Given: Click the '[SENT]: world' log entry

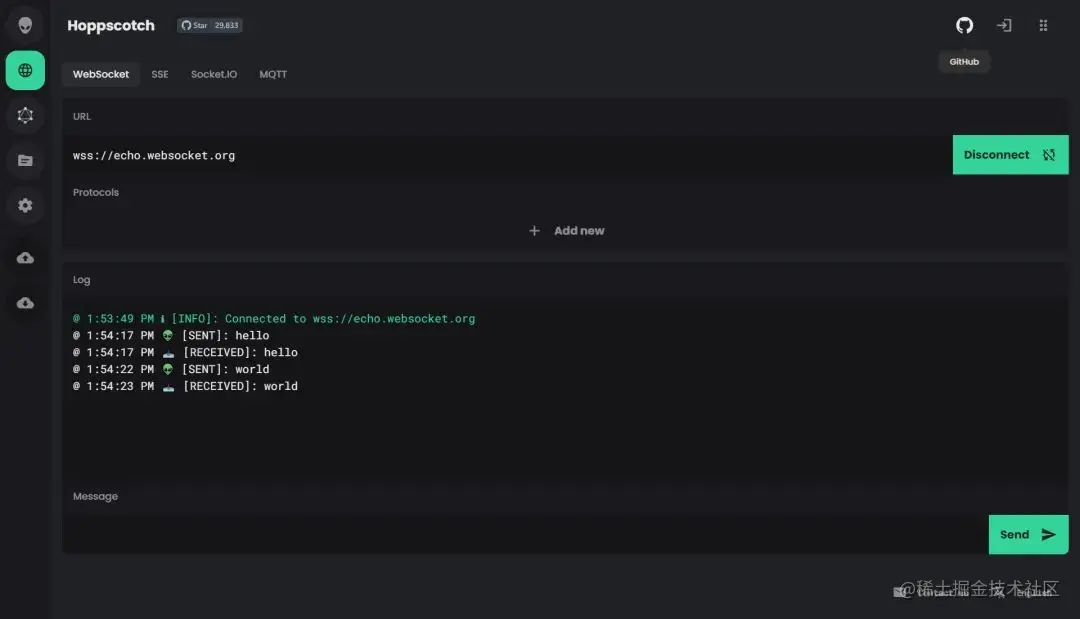Looking at the screenshot, I should pos(171,369).
